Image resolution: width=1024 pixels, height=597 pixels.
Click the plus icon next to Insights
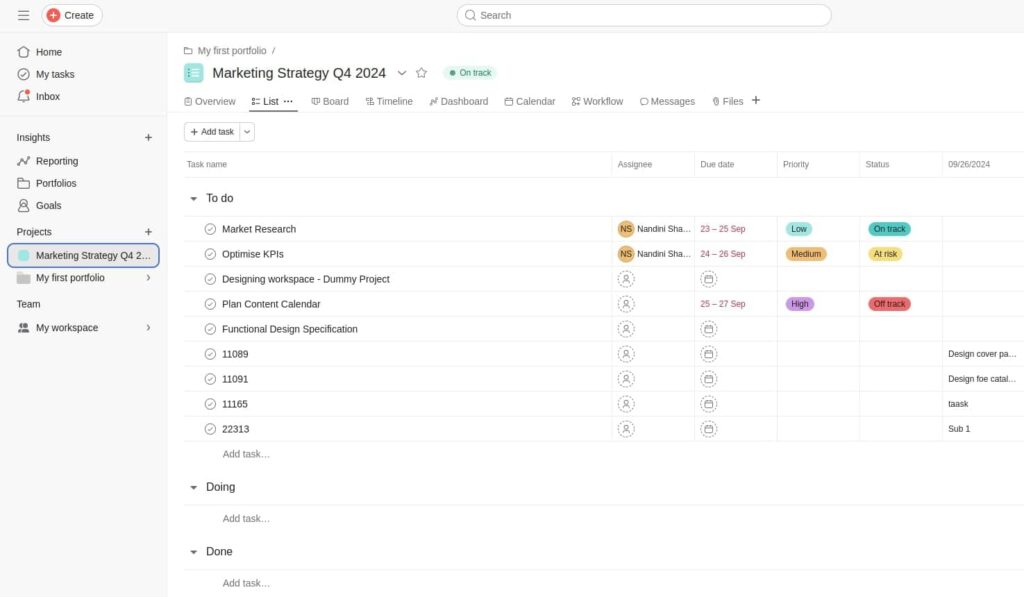pyautogui.click(x=148, y=138)
